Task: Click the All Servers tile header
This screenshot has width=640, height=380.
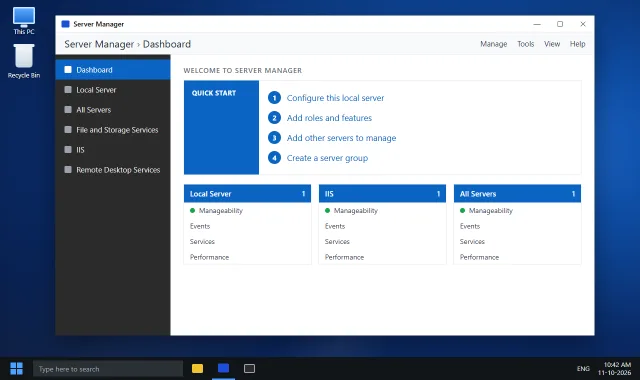Action: click(517, 194)
